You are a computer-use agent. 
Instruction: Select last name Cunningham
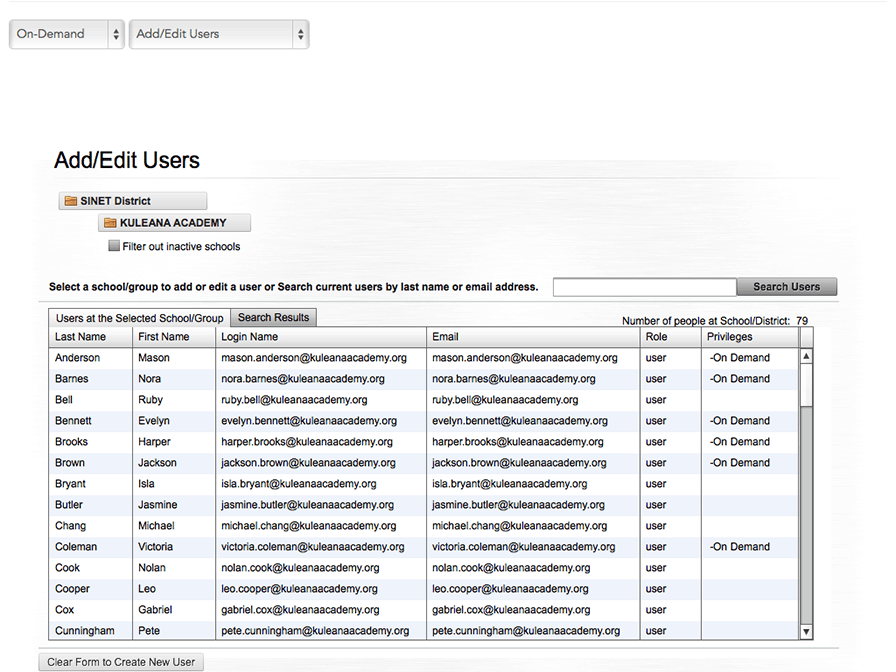click(85, 631)
